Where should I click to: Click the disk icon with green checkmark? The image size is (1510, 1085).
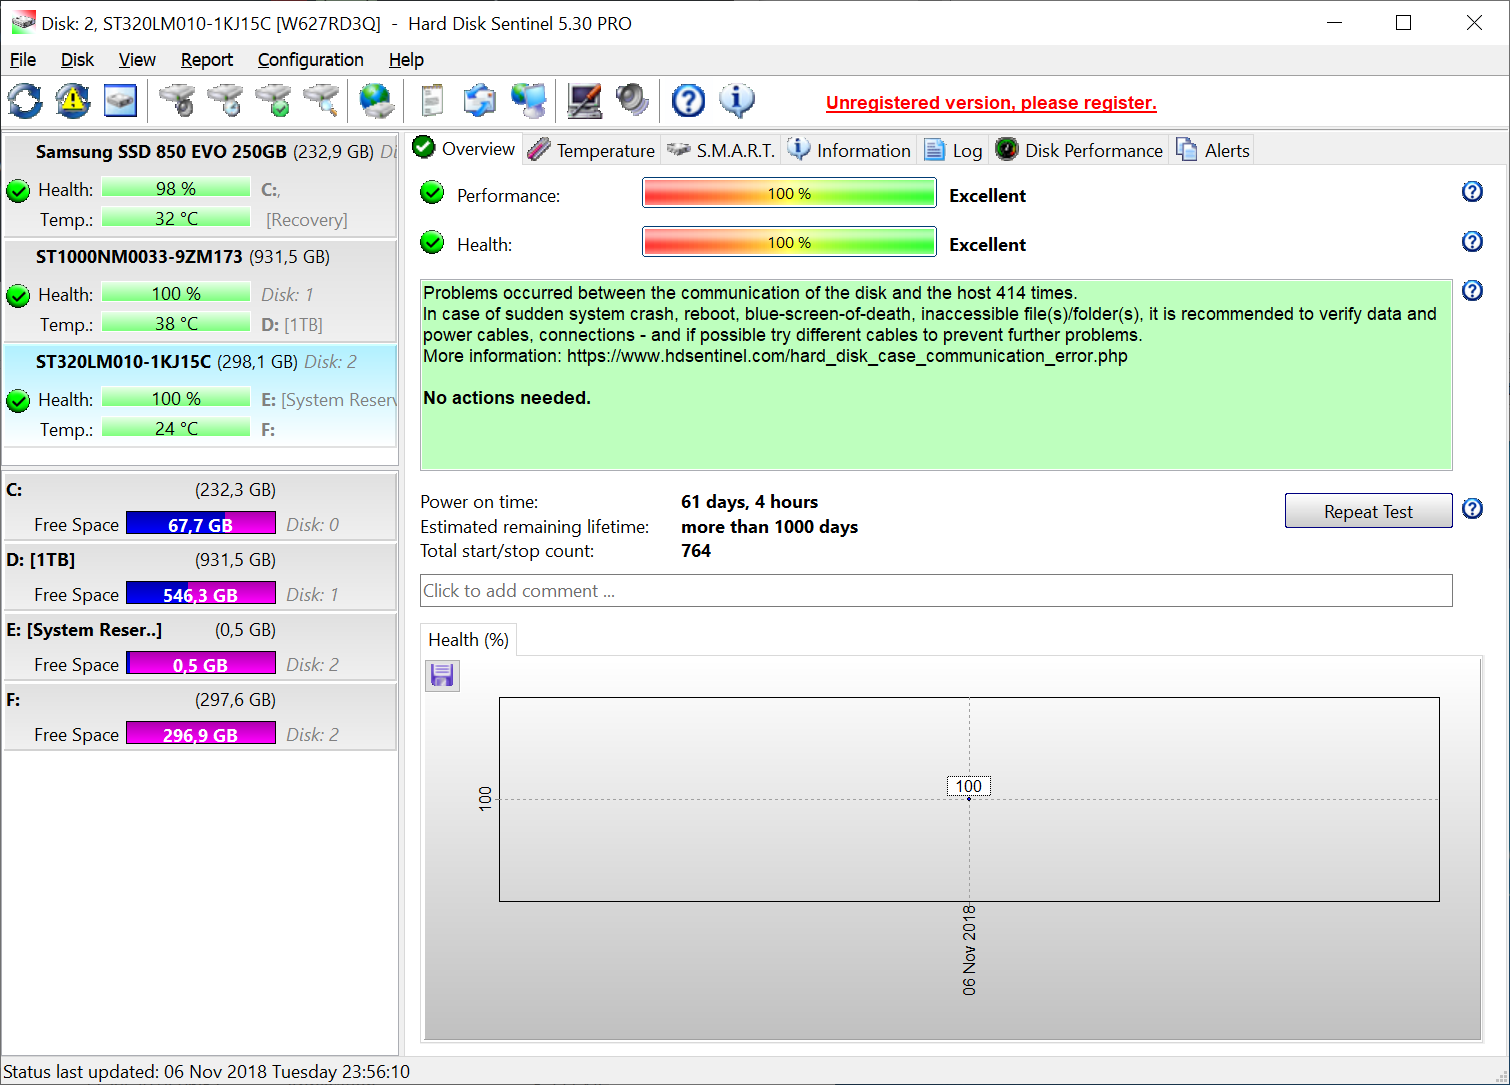[x=273, y=100]
